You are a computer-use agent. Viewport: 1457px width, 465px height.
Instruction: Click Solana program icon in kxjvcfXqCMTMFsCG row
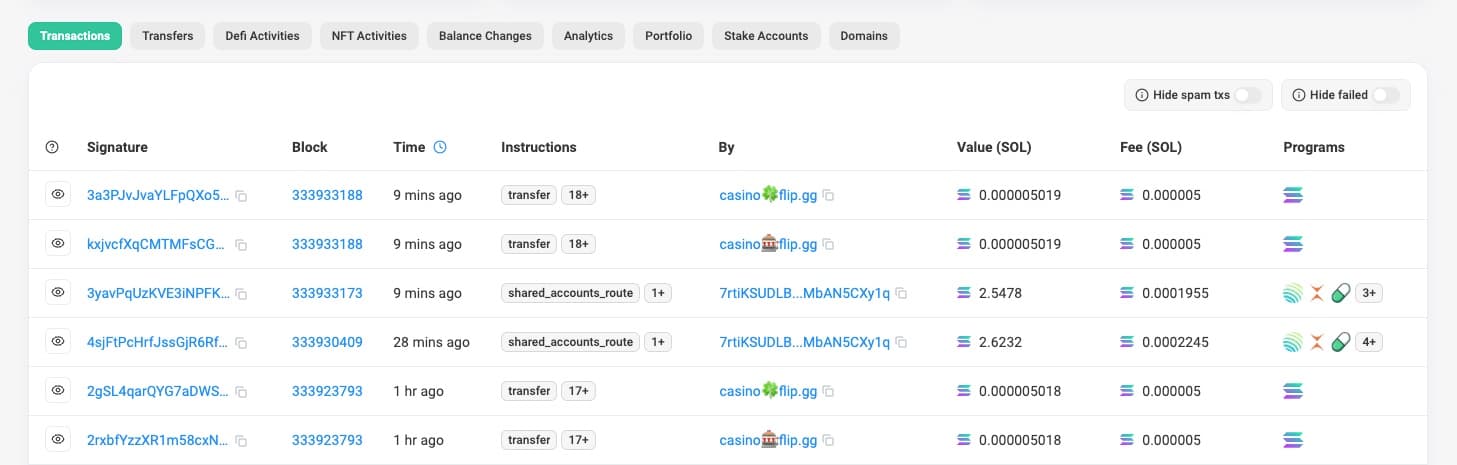(1293, 244)
